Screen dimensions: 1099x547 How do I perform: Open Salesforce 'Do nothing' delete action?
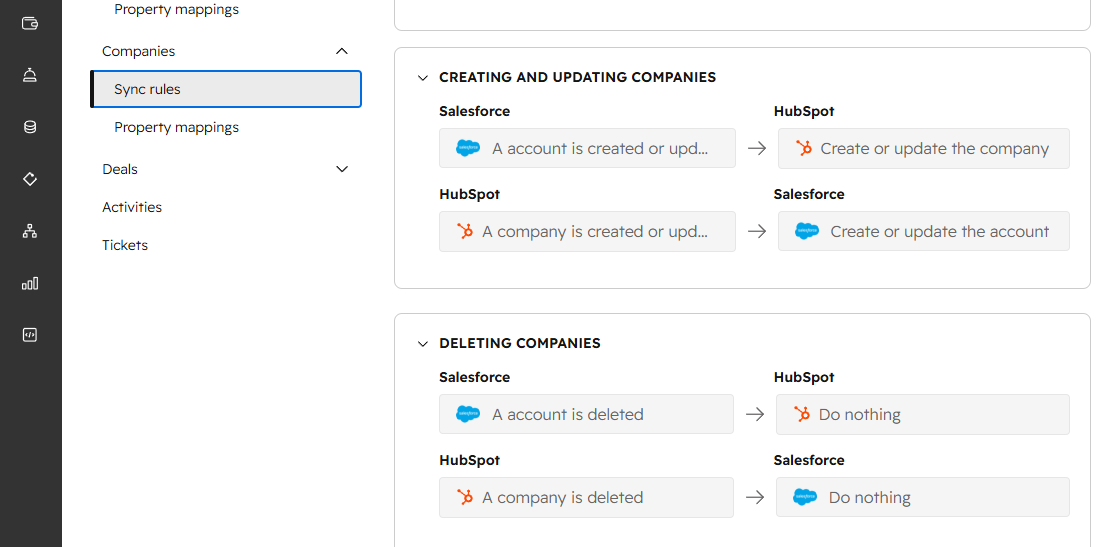(923, 497)
